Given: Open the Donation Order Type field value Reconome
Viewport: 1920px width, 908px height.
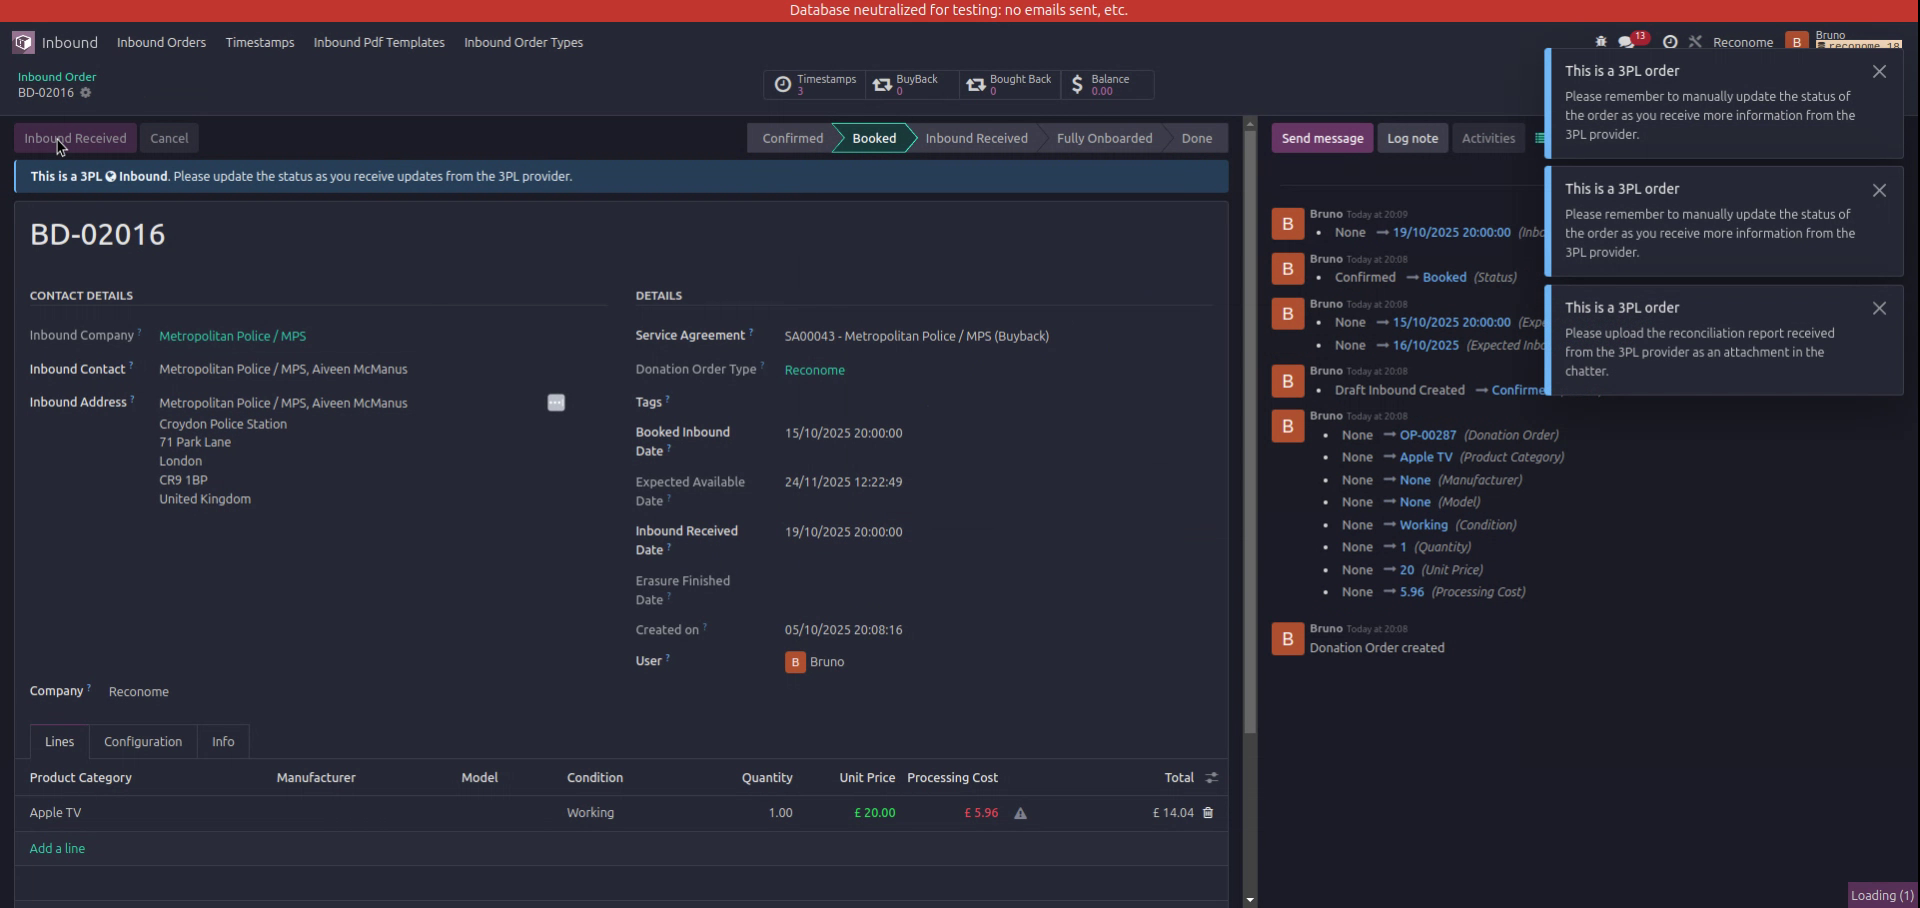Looking at the screenshot, I should coord(814,369).
